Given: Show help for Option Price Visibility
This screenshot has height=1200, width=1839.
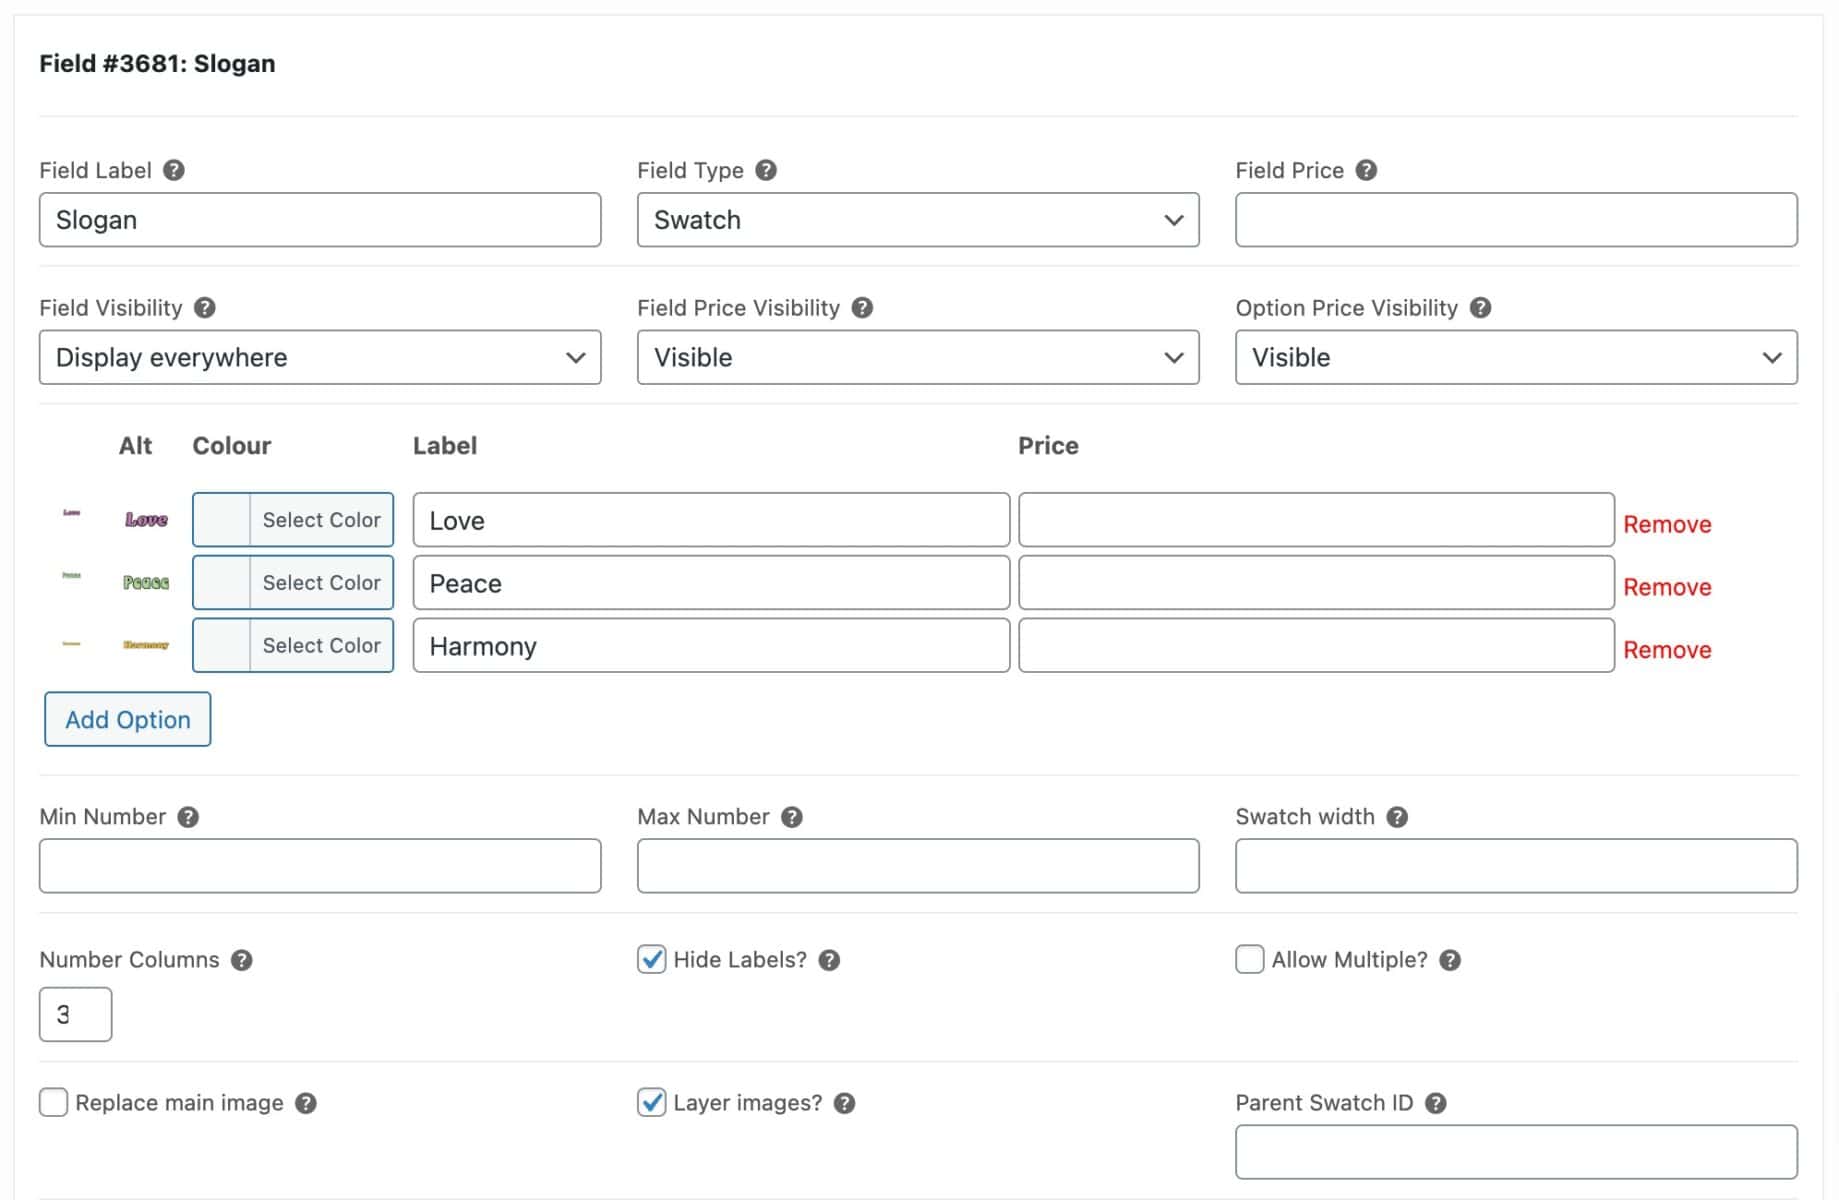Looking at the screenshot, I should point(1481,308).
